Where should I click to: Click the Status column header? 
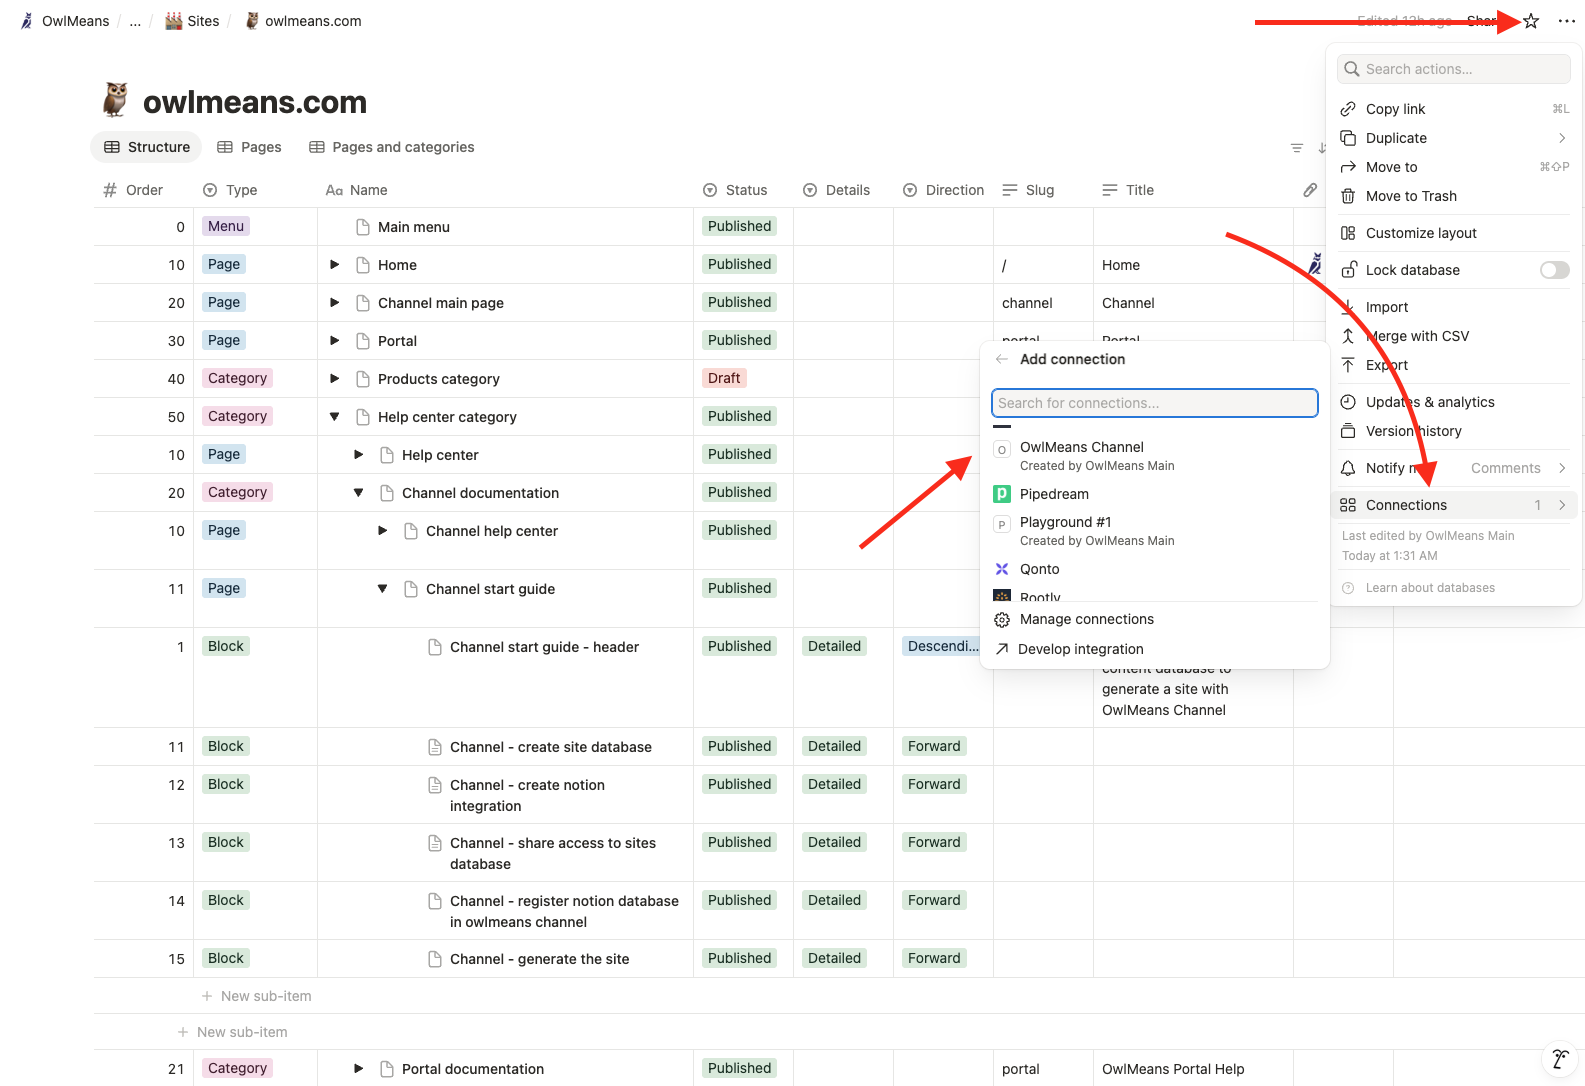(x=735, y=190)
